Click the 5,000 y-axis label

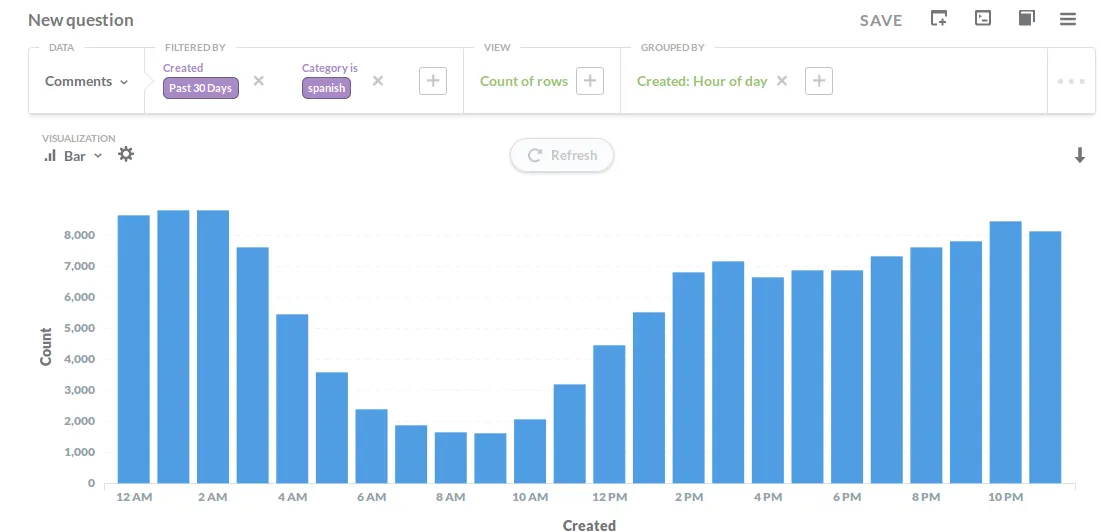(x=80, y=328)
